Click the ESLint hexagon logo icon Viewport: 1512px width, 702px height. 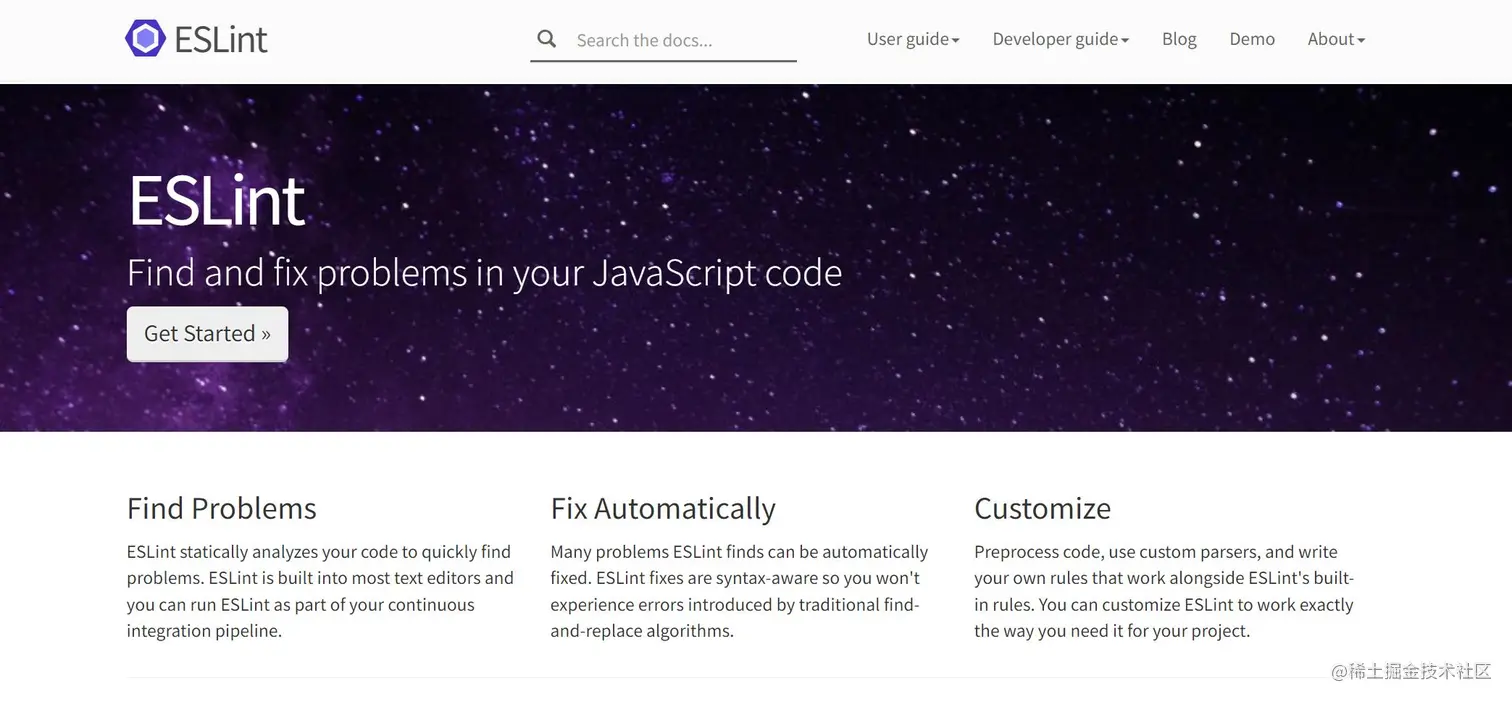[x=145, y=39]
